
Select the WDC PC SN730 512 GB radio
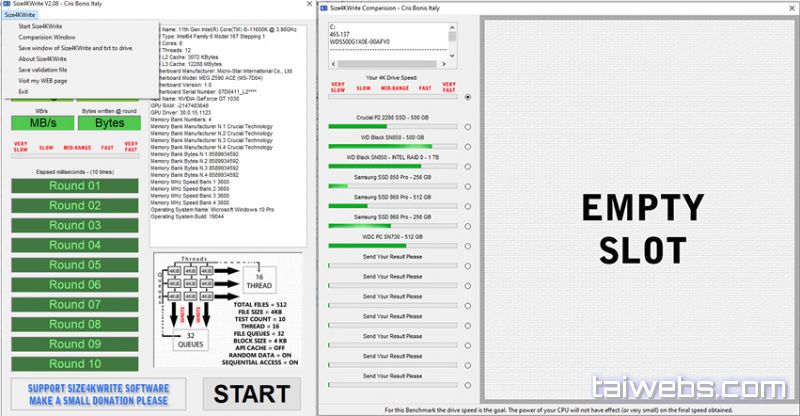click(467, 245)
